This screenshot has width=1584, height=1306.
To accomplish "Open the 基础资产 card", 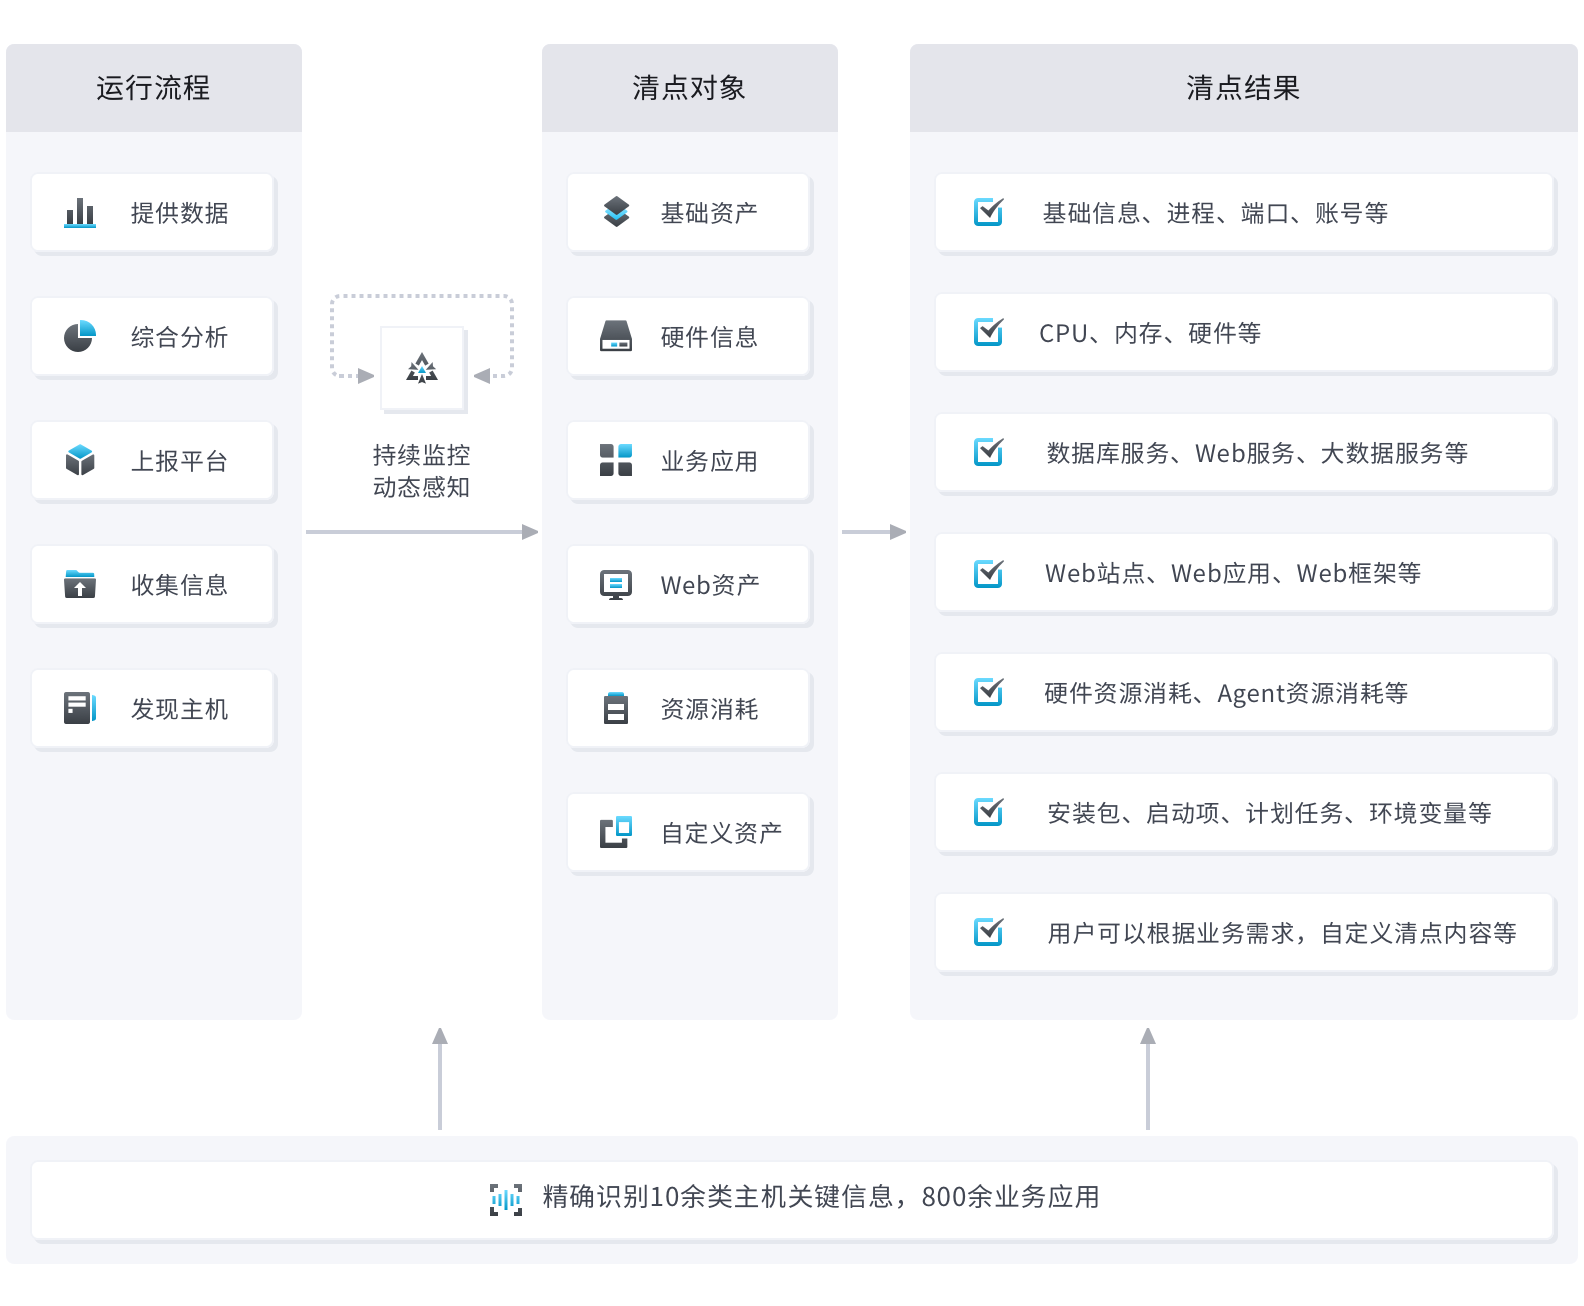I will (x=689, y=213).
